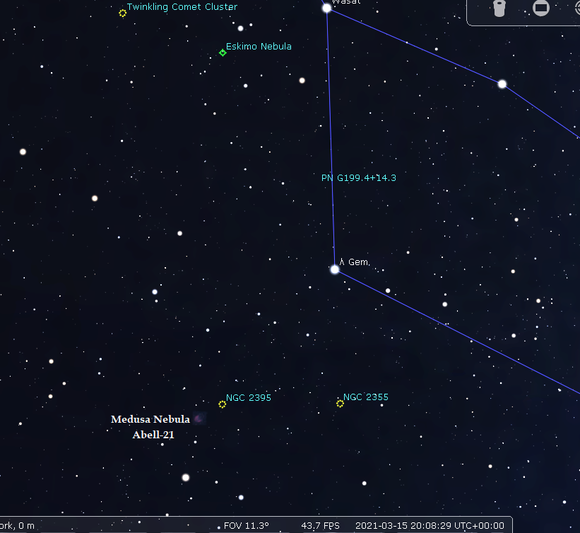Click the Medusa Nebula text label
The image size is (580, 533).
pyautogui.click(x=150, y=419)
